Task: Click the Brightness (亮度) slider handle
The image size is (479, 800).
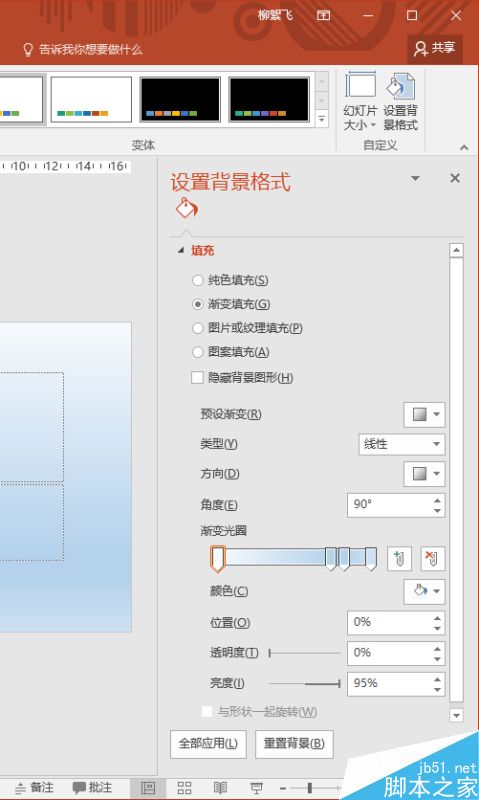Action: (x=339, y=683)
